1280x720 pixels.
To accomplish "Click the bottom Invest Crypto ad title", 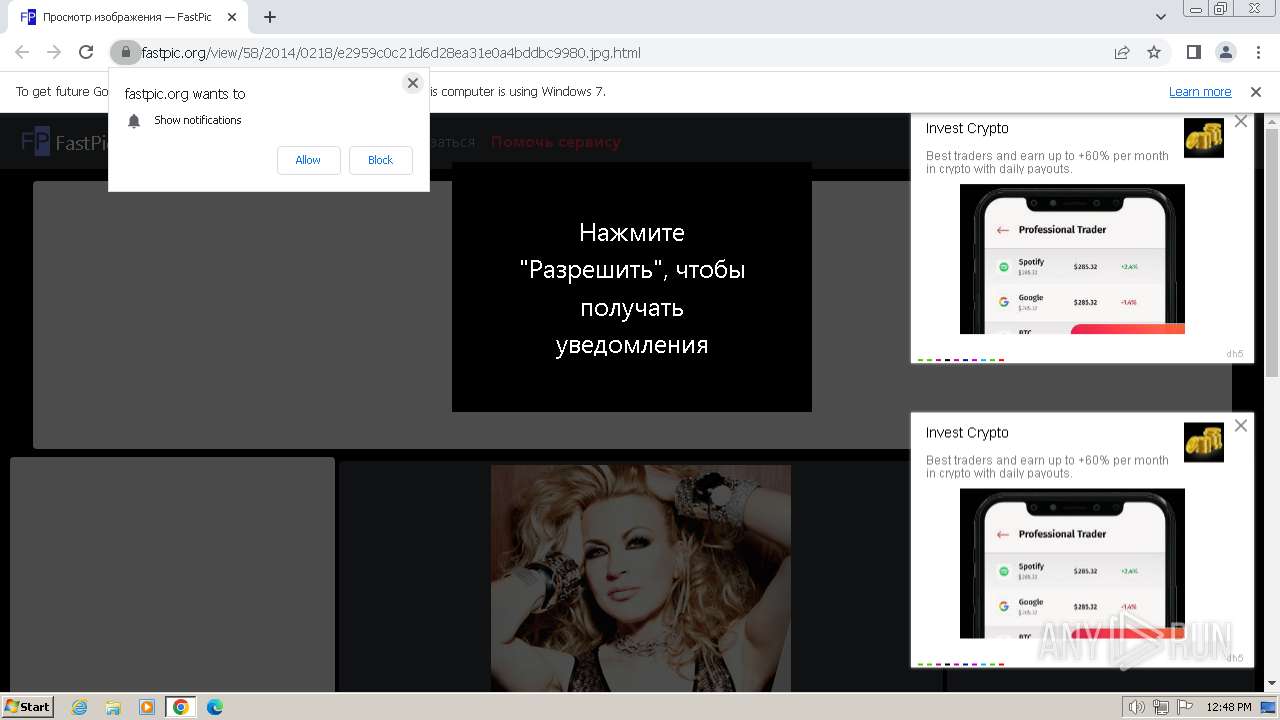I will 967,433.
